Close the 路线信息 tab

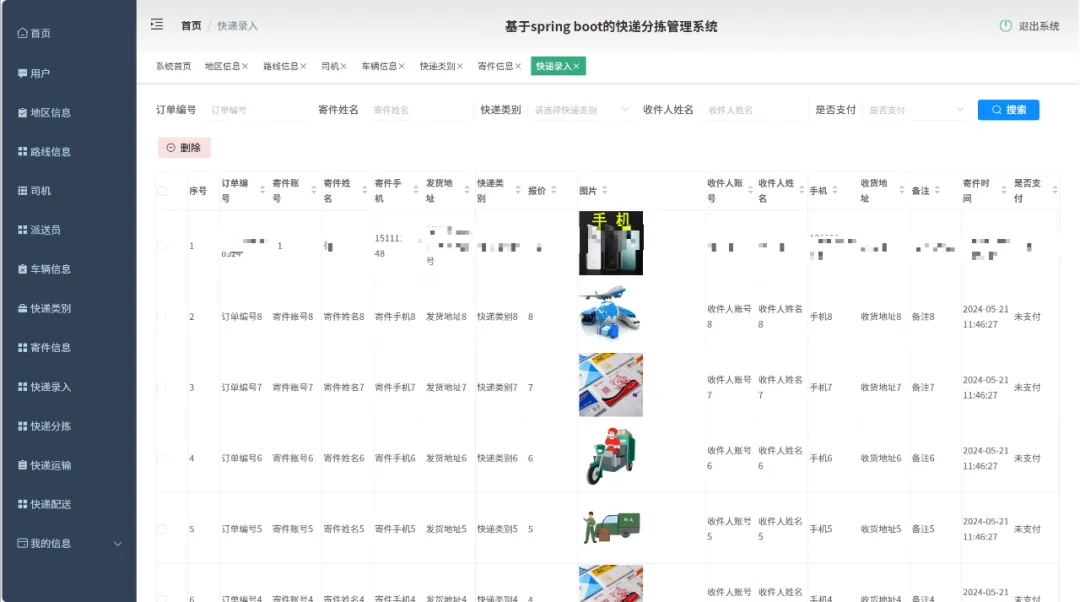(303, 66)
